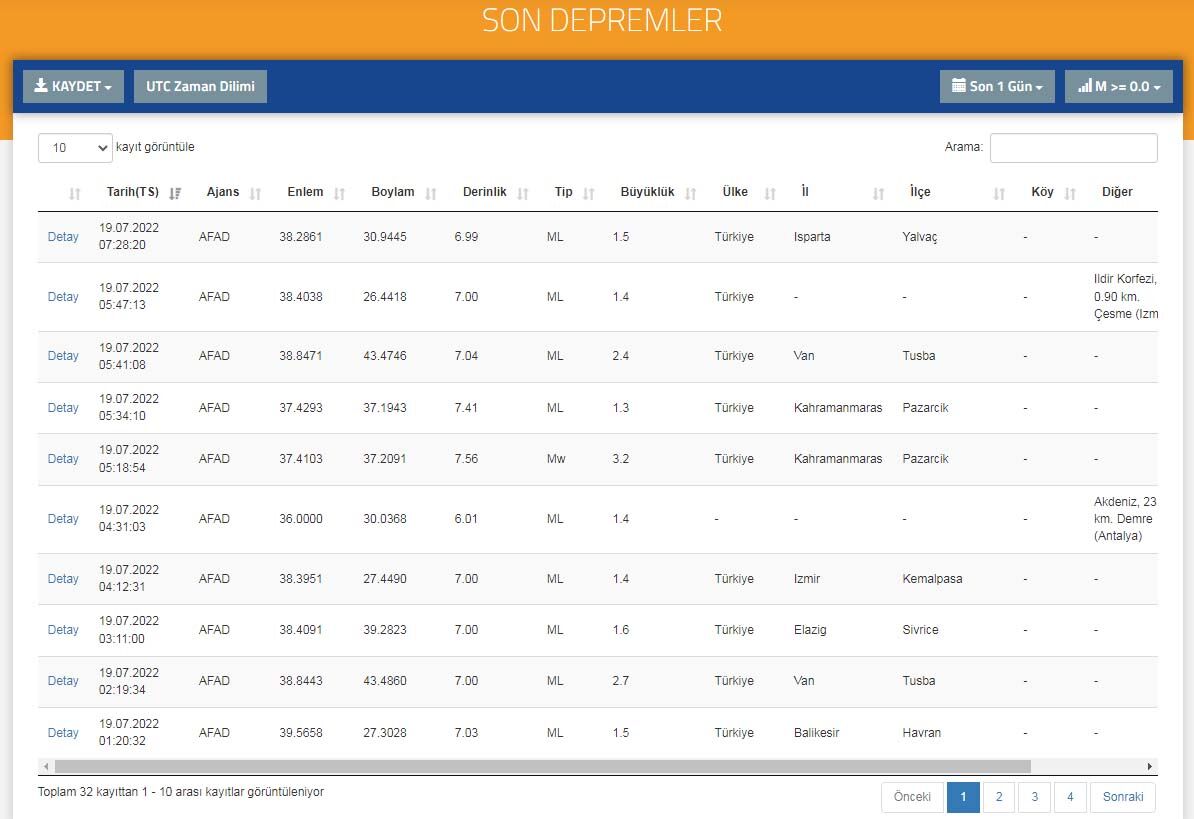The width and height of the screenshot is (1194, 819).
Task: Sort by the Ülke column arrow icon
Action: click(x=770, y=193)
